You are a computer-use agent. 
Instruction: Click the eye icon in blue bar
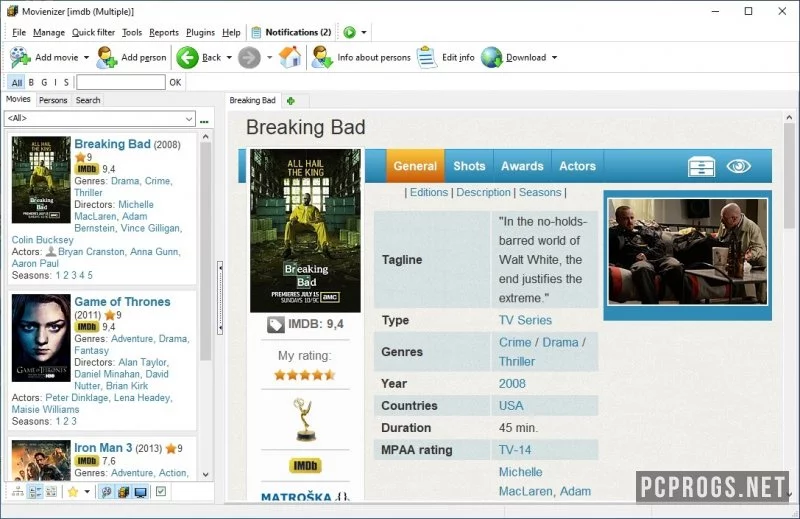tap(738, 166)
